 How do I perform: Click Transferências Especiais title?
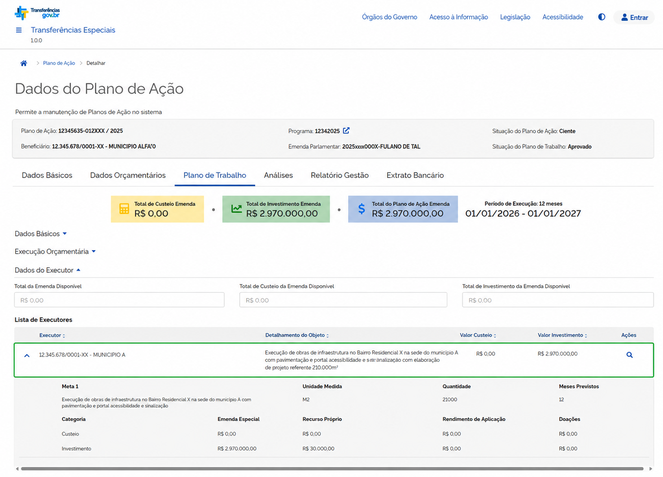pos(73,30)
